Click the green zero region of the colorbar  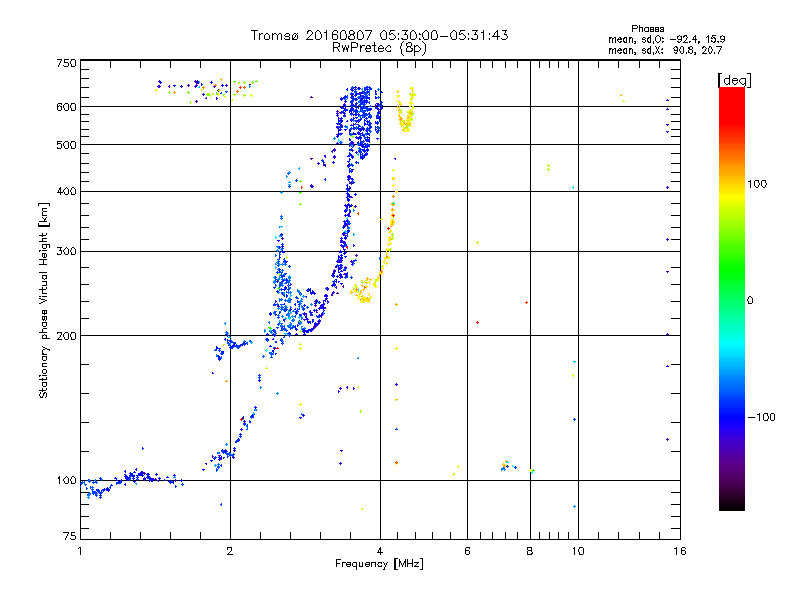pos(732,300)
